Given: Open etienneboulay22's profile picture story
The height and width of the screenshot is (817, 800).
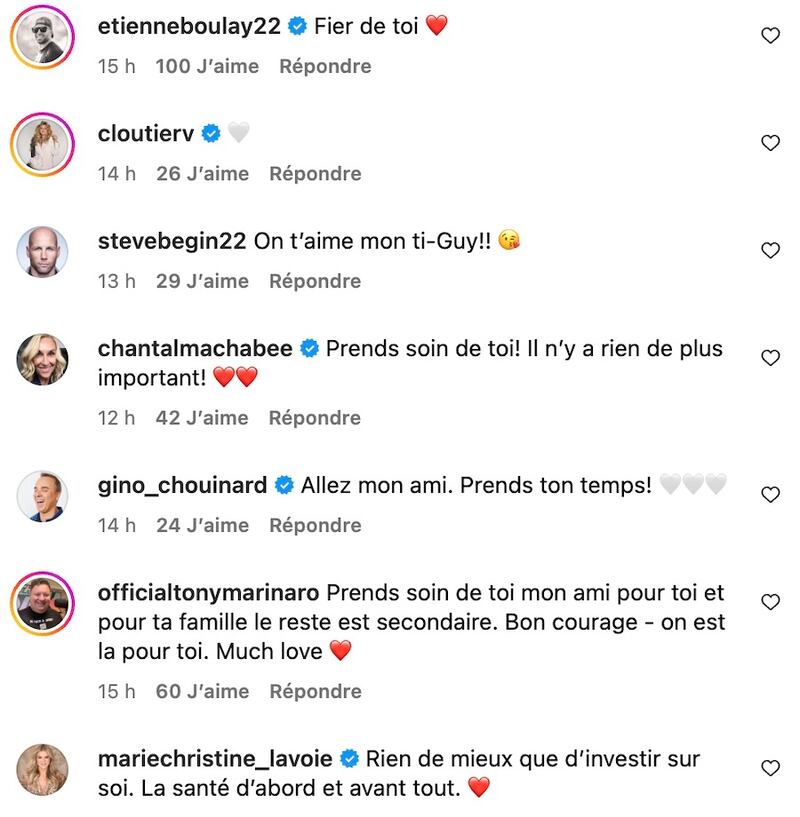Looking at the screenshot, I should pos(42,37).
